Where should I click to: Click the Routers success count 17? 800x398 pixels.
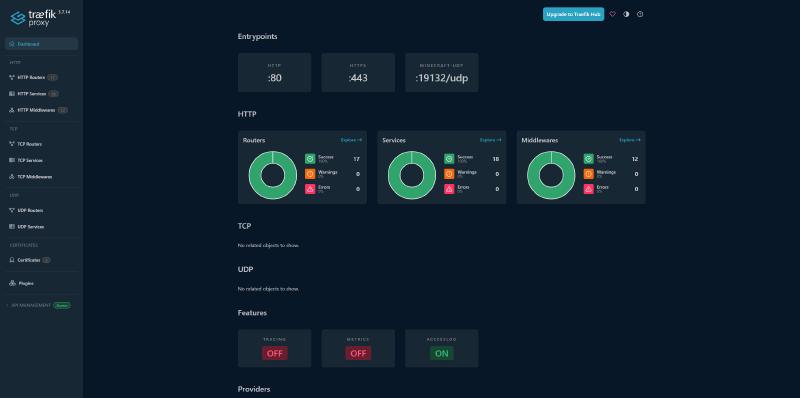(357, 159)
